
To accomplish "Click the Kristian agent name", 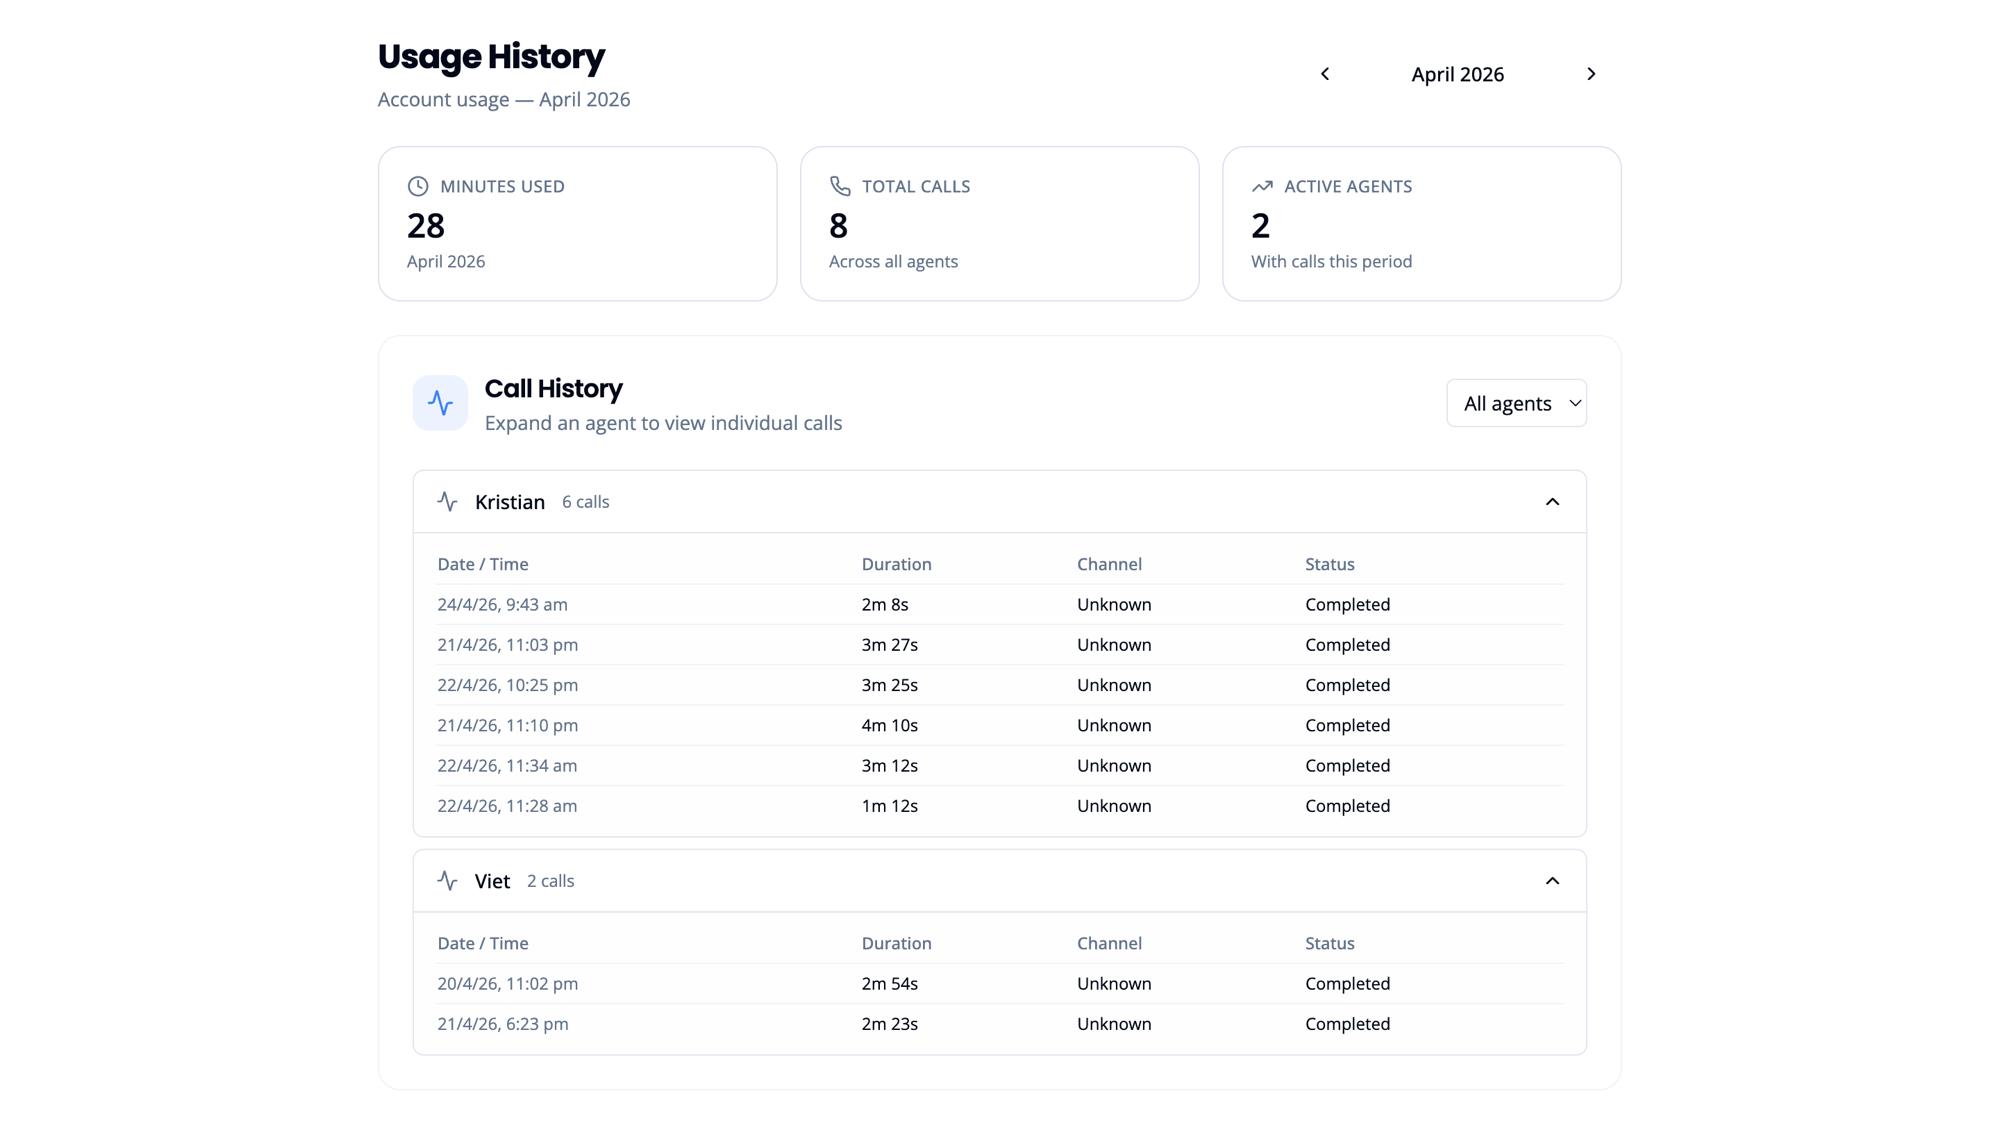I will tap(510, 502).
